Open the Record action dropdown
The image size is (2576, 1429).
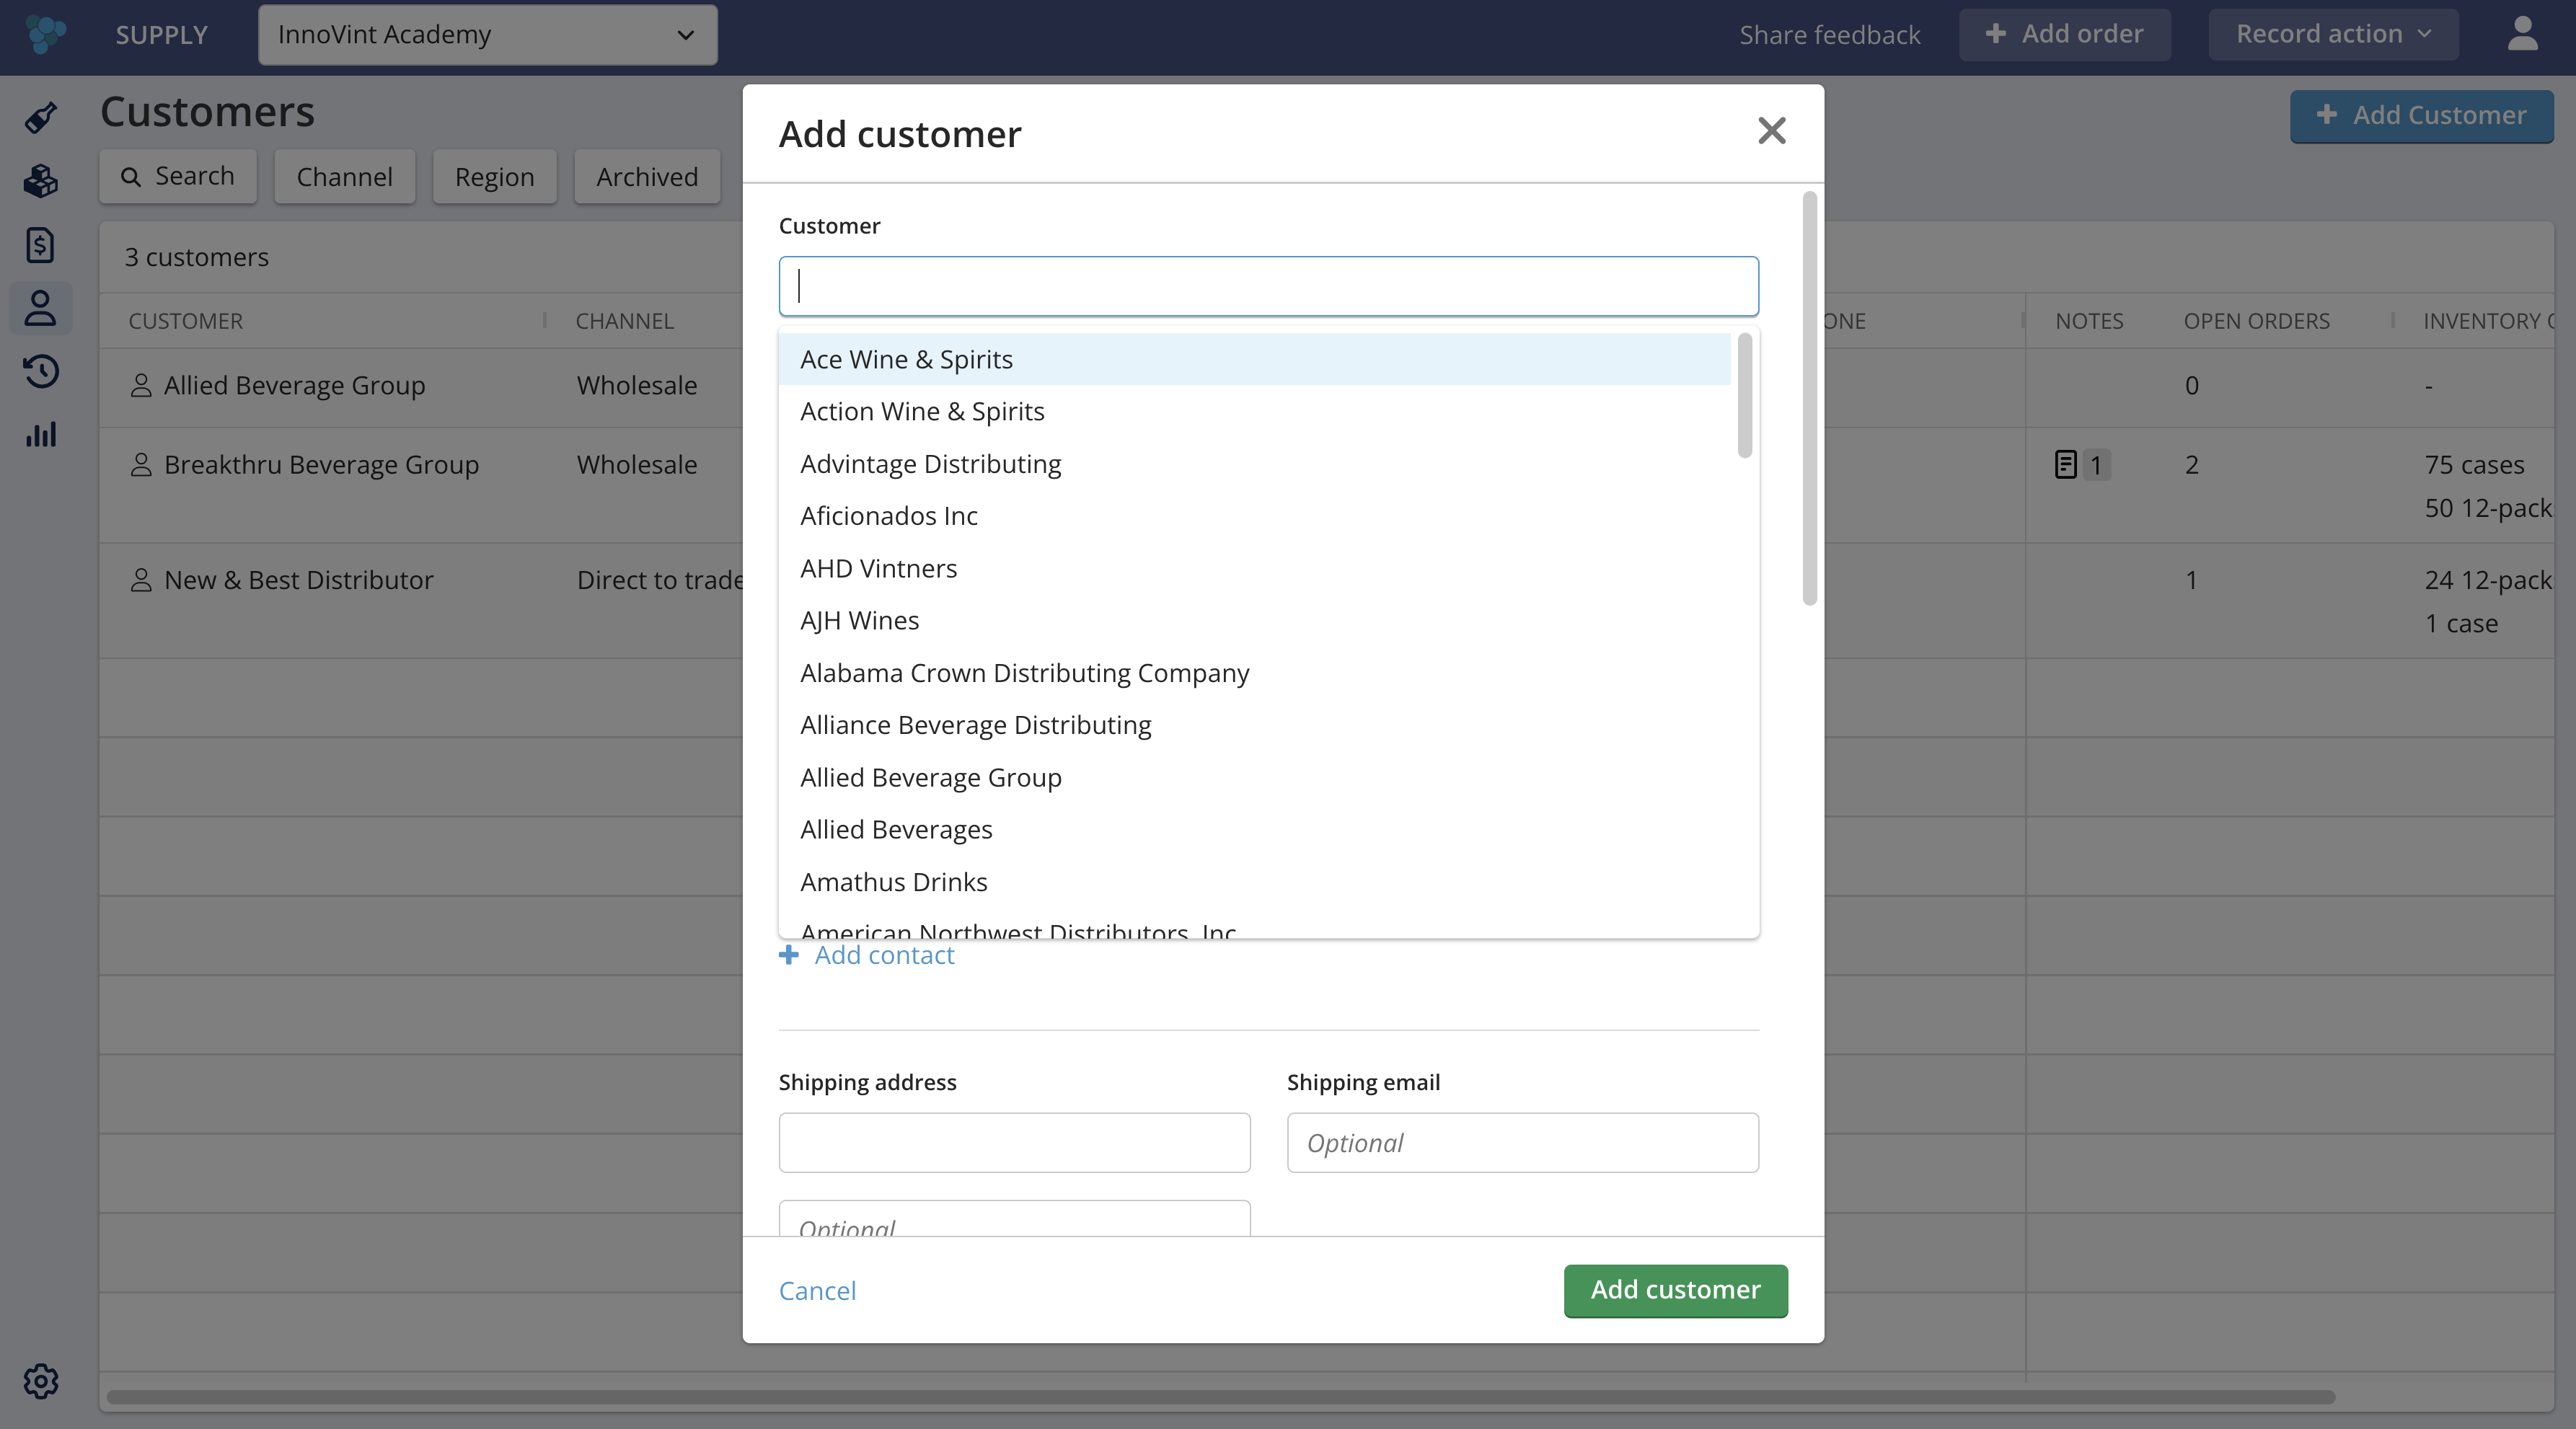click(2333, 34)
